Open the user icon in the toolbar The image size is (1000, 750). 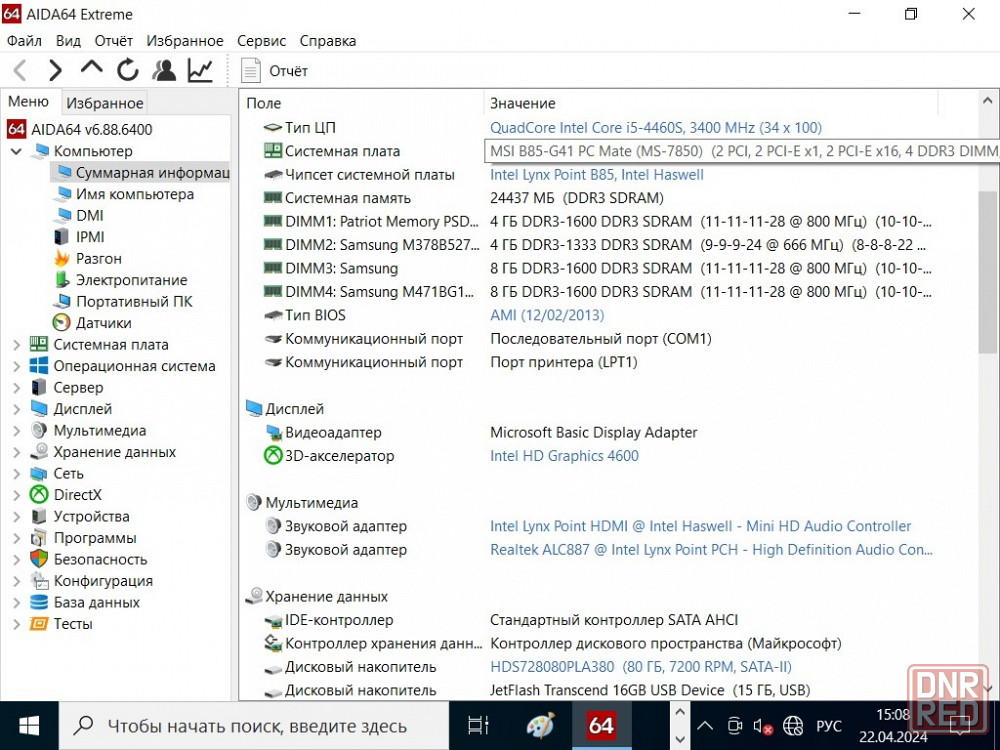point(164,70)
